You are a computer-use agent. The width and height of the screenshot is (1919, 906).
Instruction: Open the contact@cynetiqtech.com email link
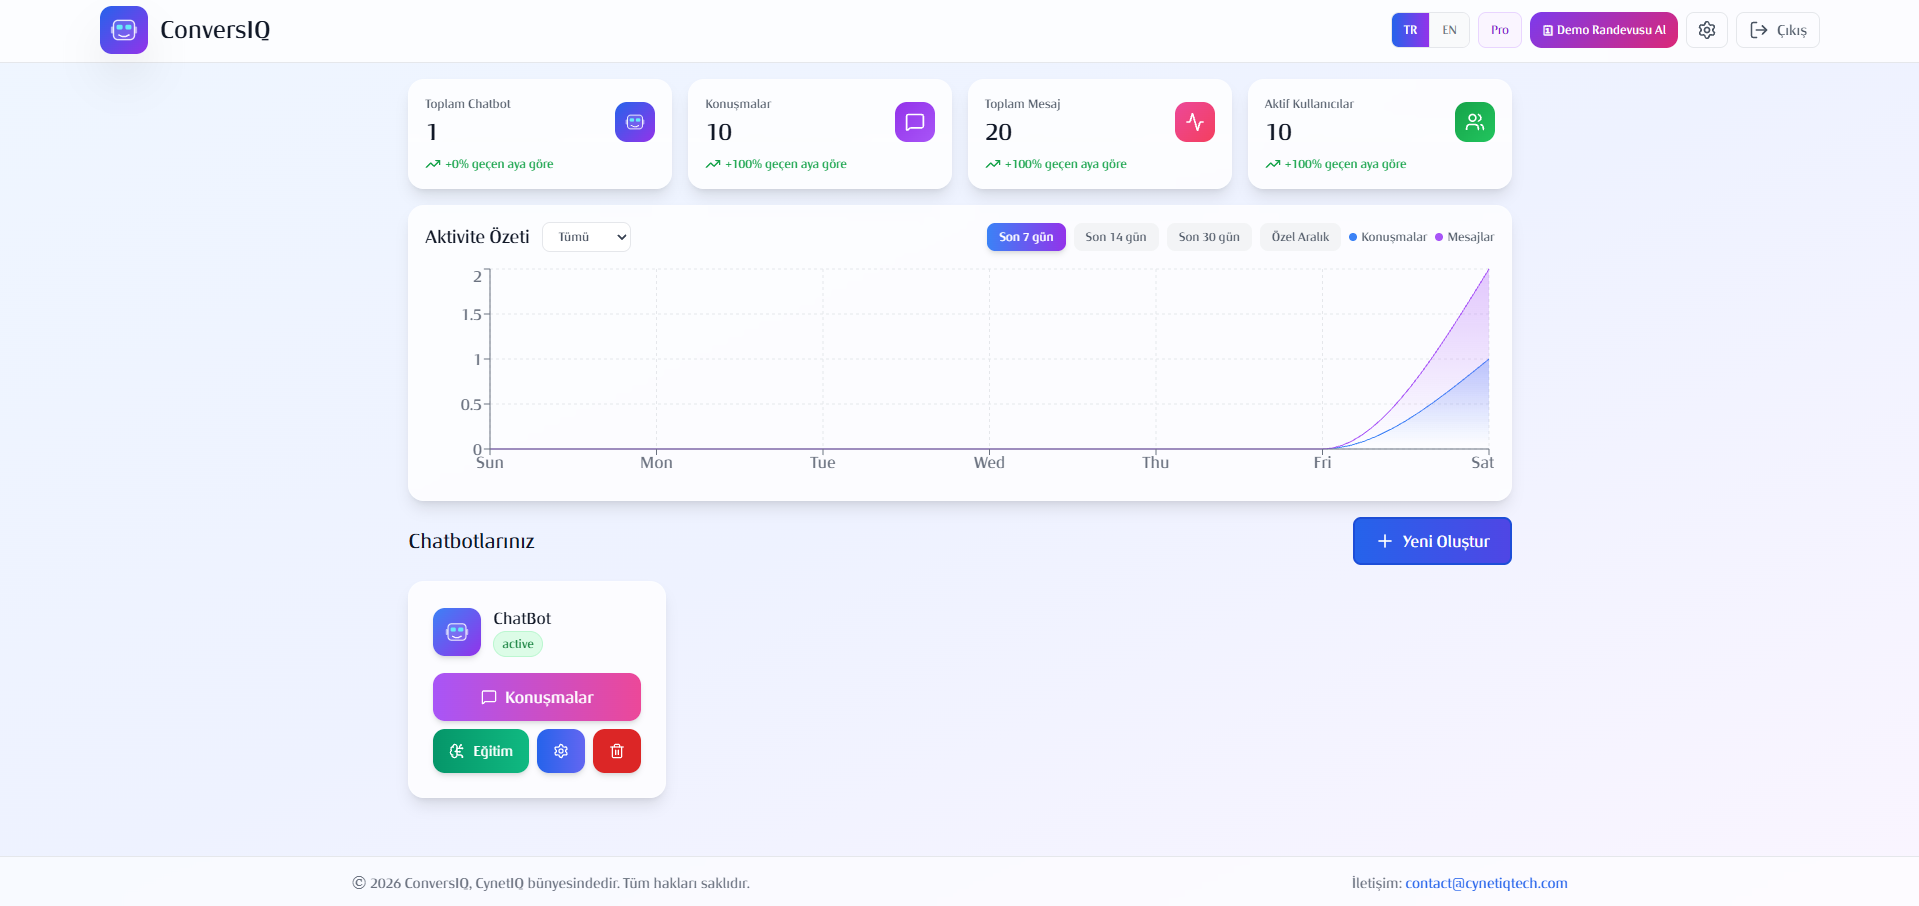tap(1486, 883)
